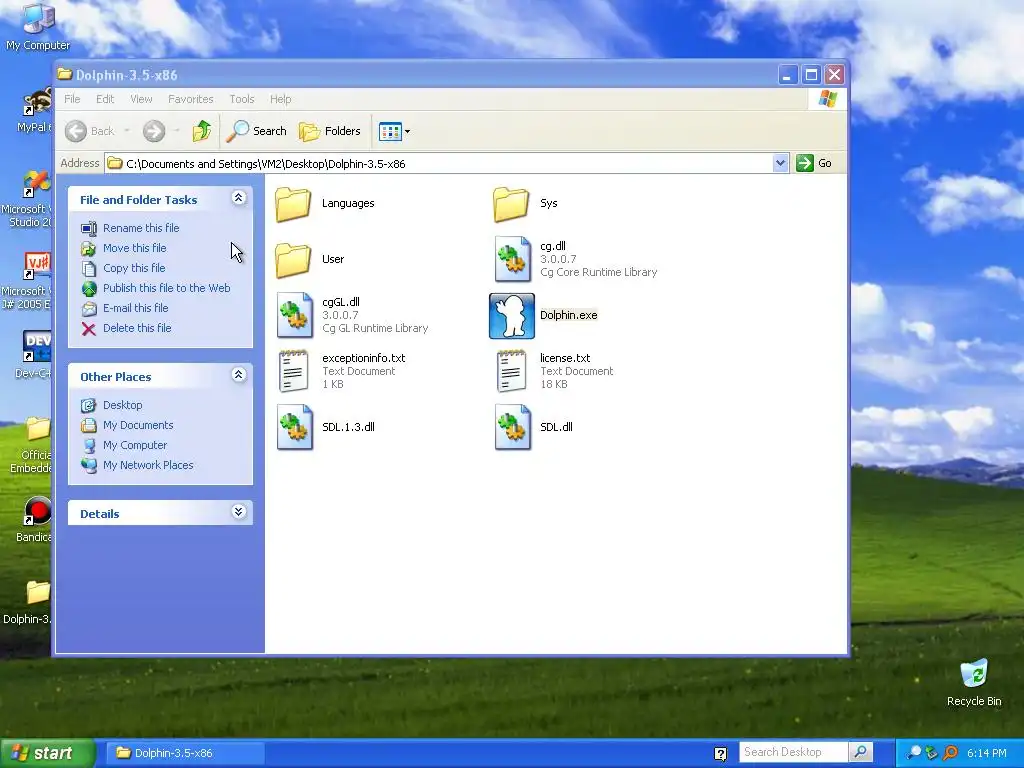Click Rename this file link
The width and height of the screenshot is (1024, 768).
pos(141,228)
